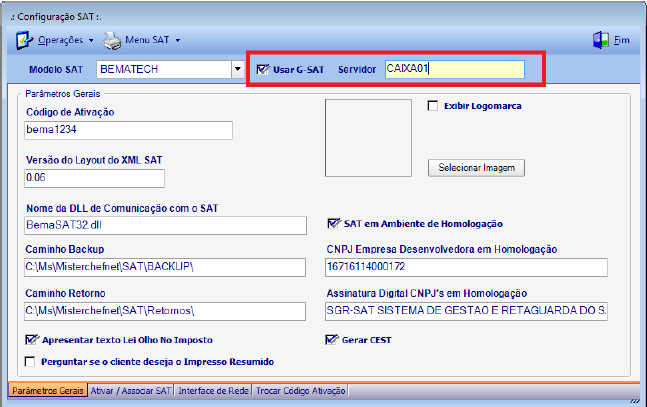Switch to the Parâmetros Gerais tab
The width and height of the screenshot is (647, 407).
[x=47, y=390]
